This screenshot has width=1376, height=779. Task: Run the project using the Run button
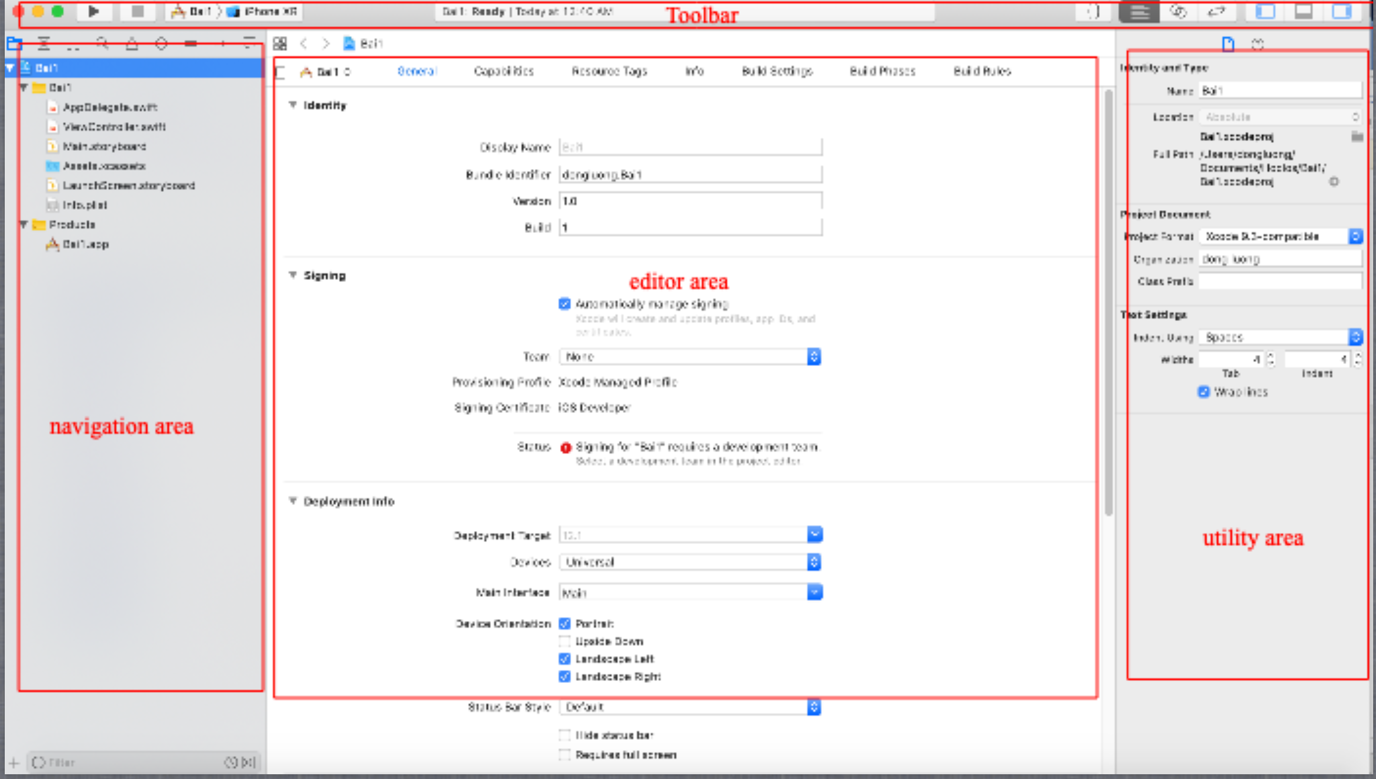tap(92, 13)
